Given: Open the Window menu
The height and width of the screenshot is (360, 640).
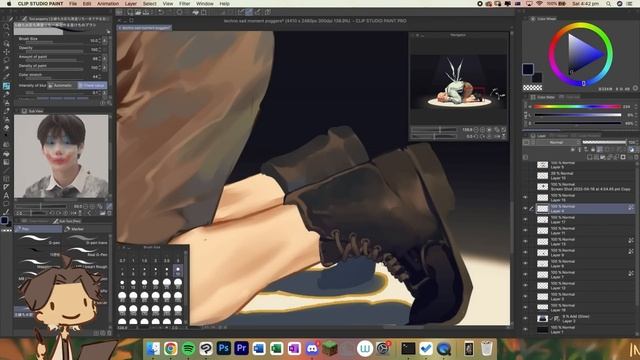Looking at the screenshot, I should [205, 4].
